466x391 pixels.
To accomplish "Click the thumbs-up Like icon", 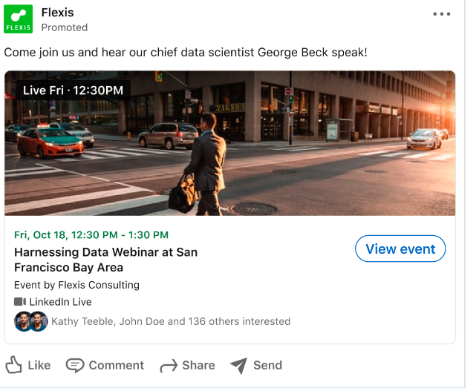I will pyautogui.click(x=14, y=365).
